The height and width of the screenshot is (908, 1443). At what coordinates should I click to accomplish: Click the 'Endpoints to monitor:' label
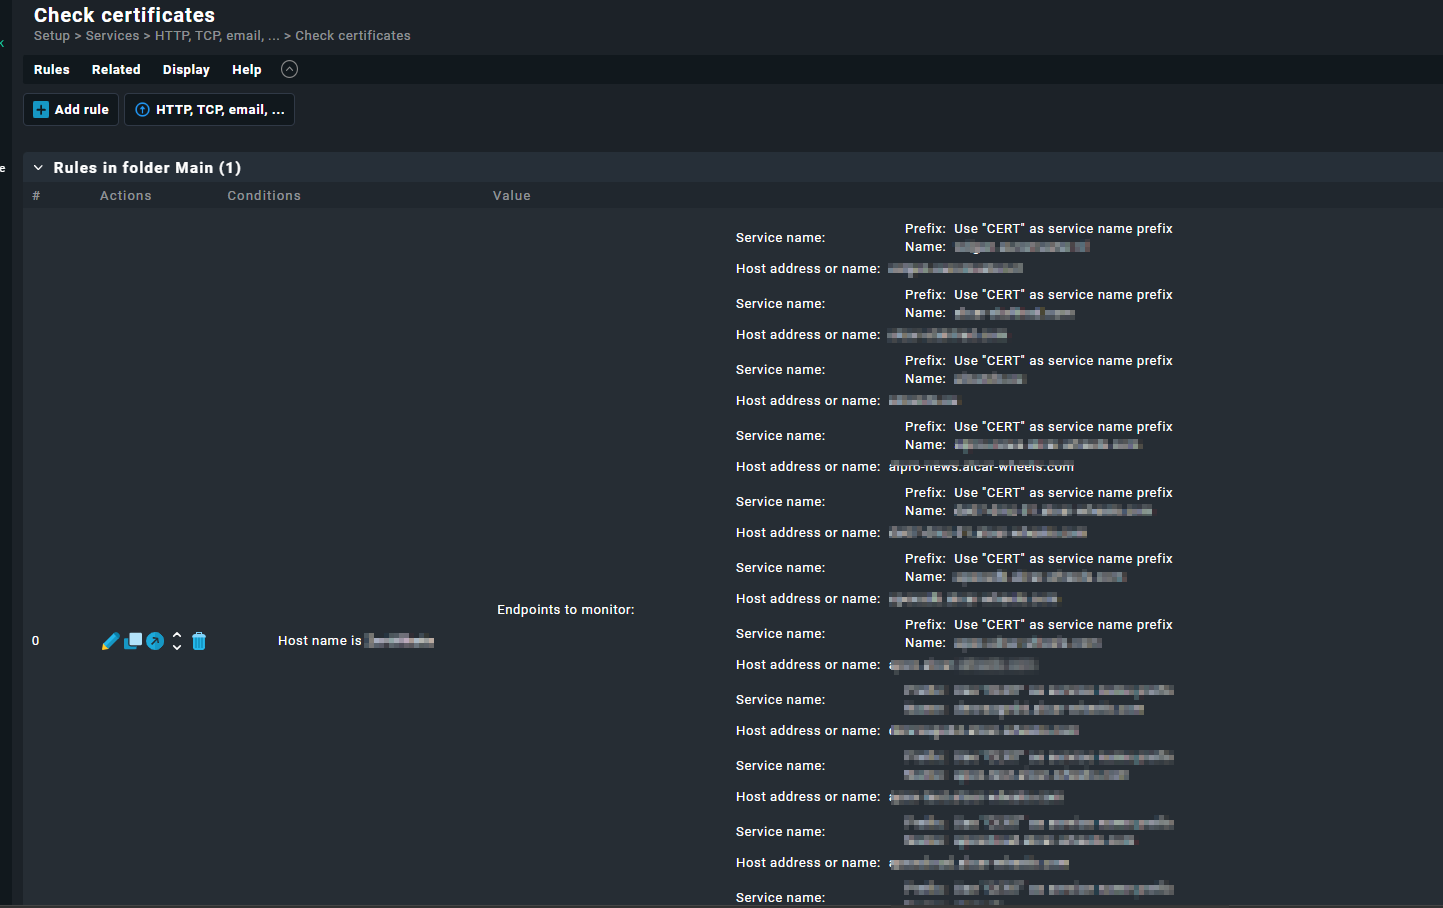[566, 610]
